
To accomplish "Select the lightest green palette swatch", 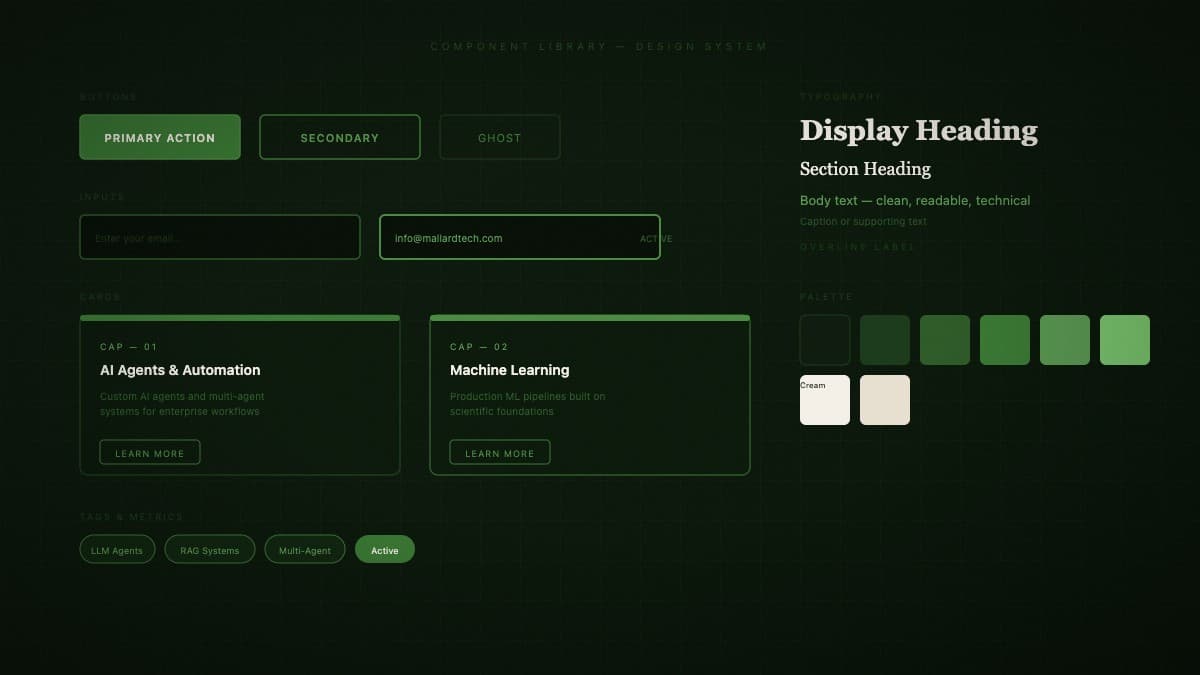I will [x=1124, y=340].
